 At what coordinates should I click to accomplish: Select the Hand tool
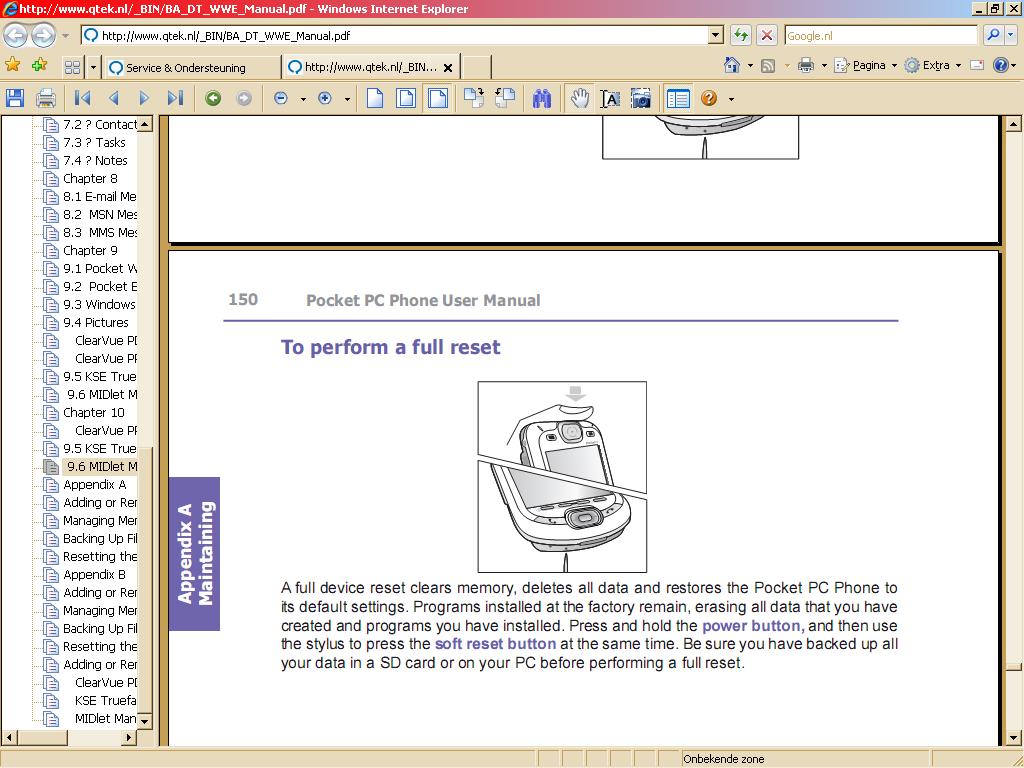[x=579, y=98]
